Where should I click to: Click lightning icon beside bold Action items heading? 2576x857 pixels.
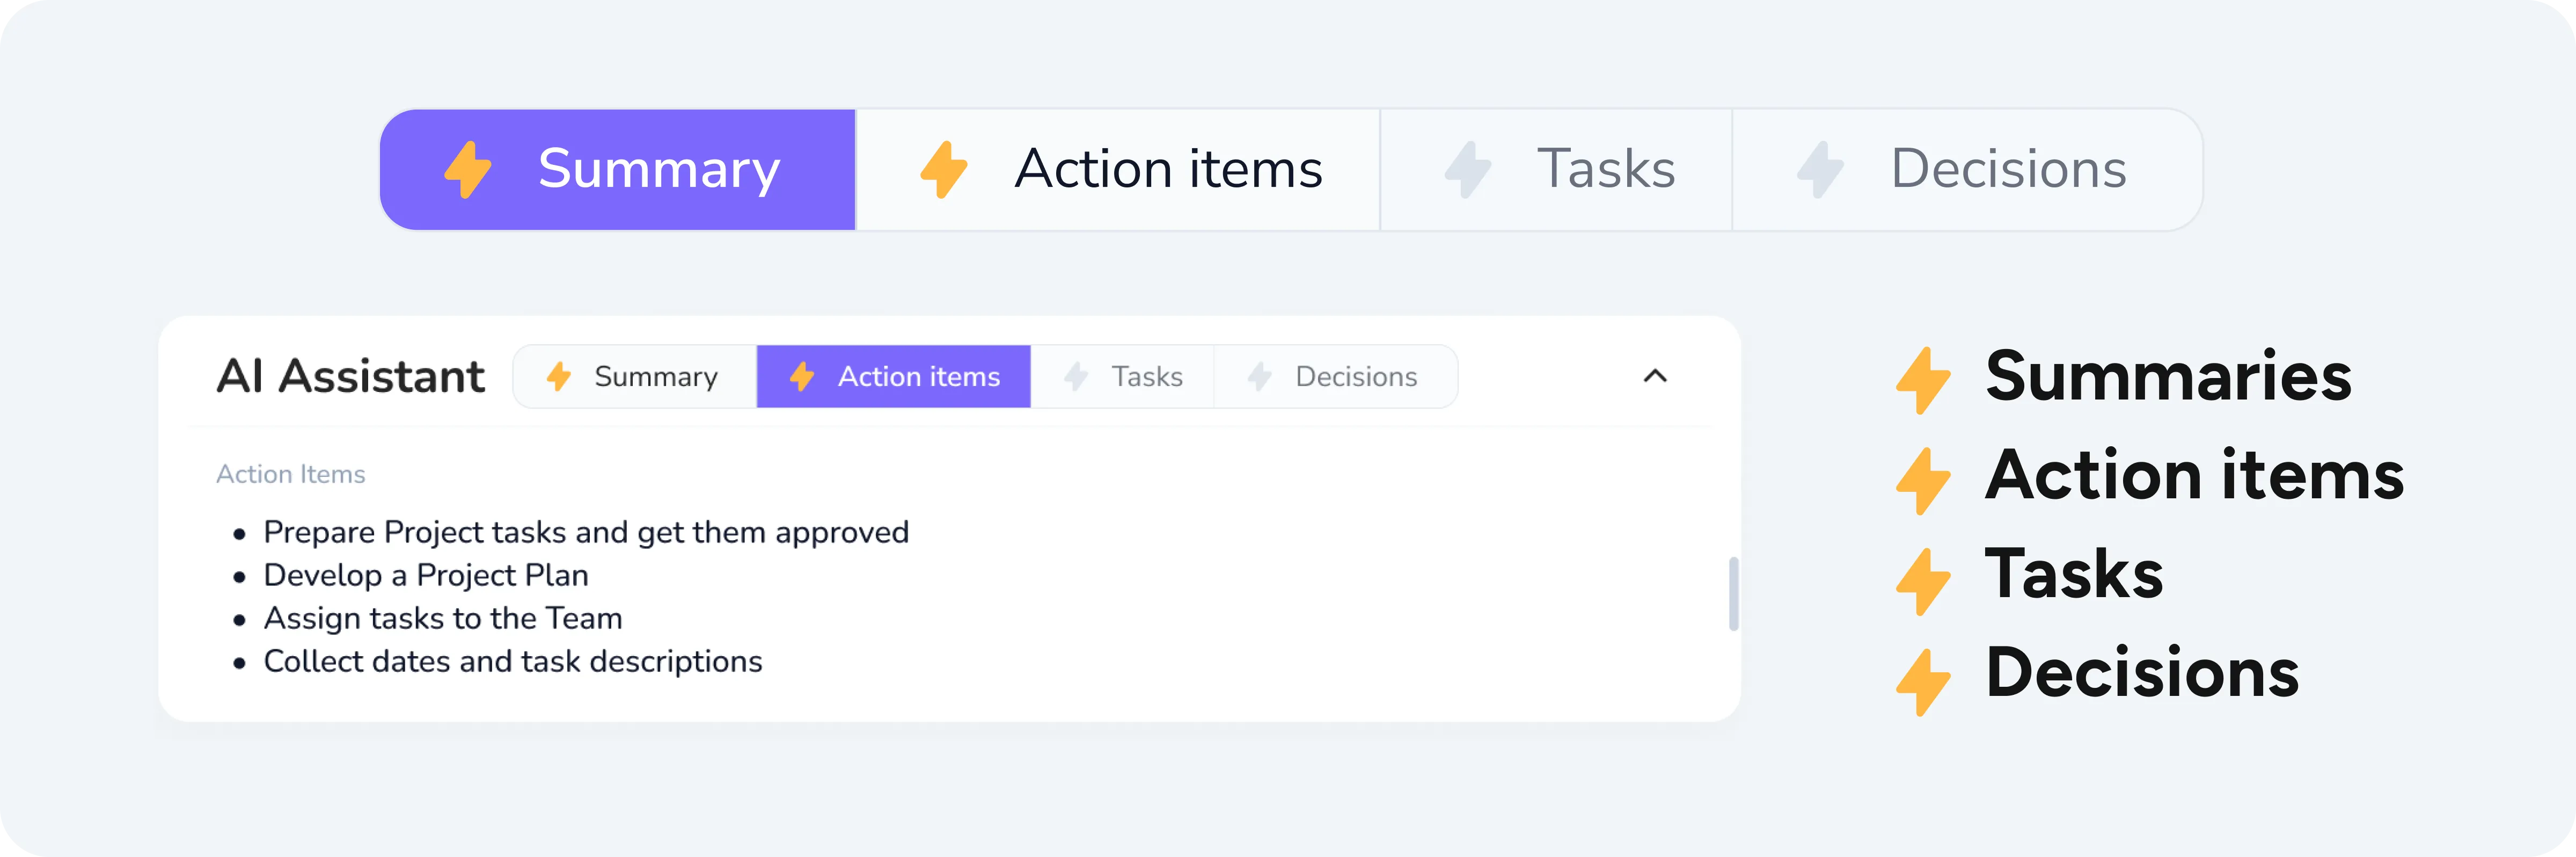[x=1923, y=481]
